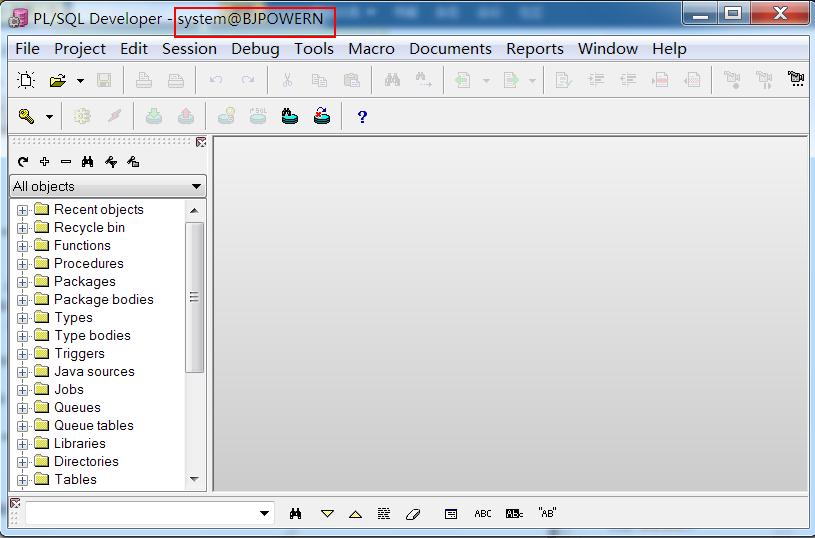Image resolution: width=815 pixels, height=538 pixels.
Task: Click the Save floppy disk icon
Action: click(104, 81)
